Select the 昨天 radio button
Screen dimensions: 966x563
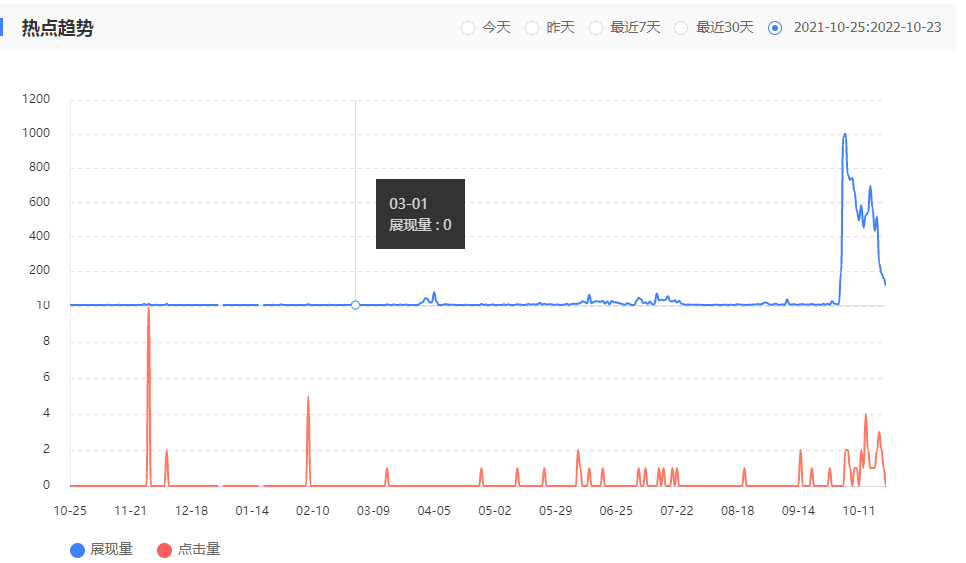click(532, 28)
